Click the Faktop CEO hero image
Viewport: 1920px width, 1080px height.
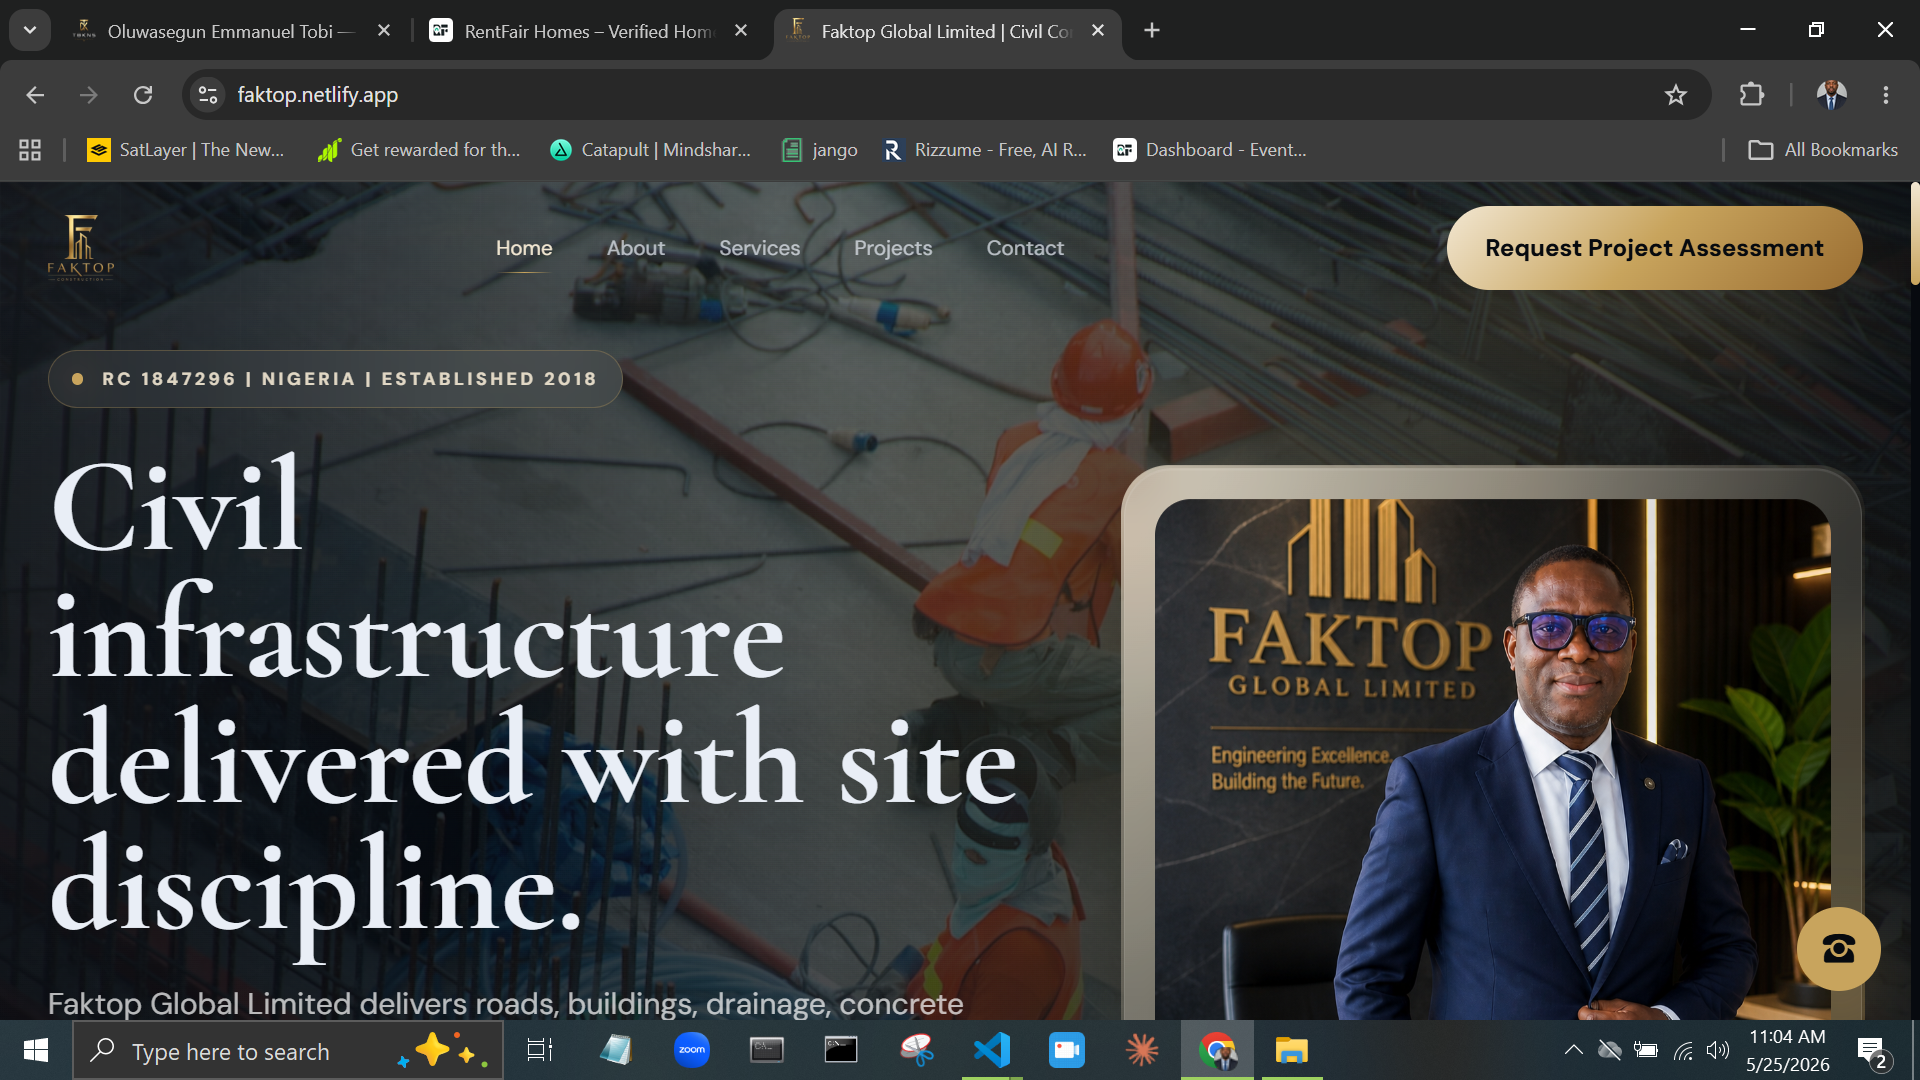coord(1492,758)
